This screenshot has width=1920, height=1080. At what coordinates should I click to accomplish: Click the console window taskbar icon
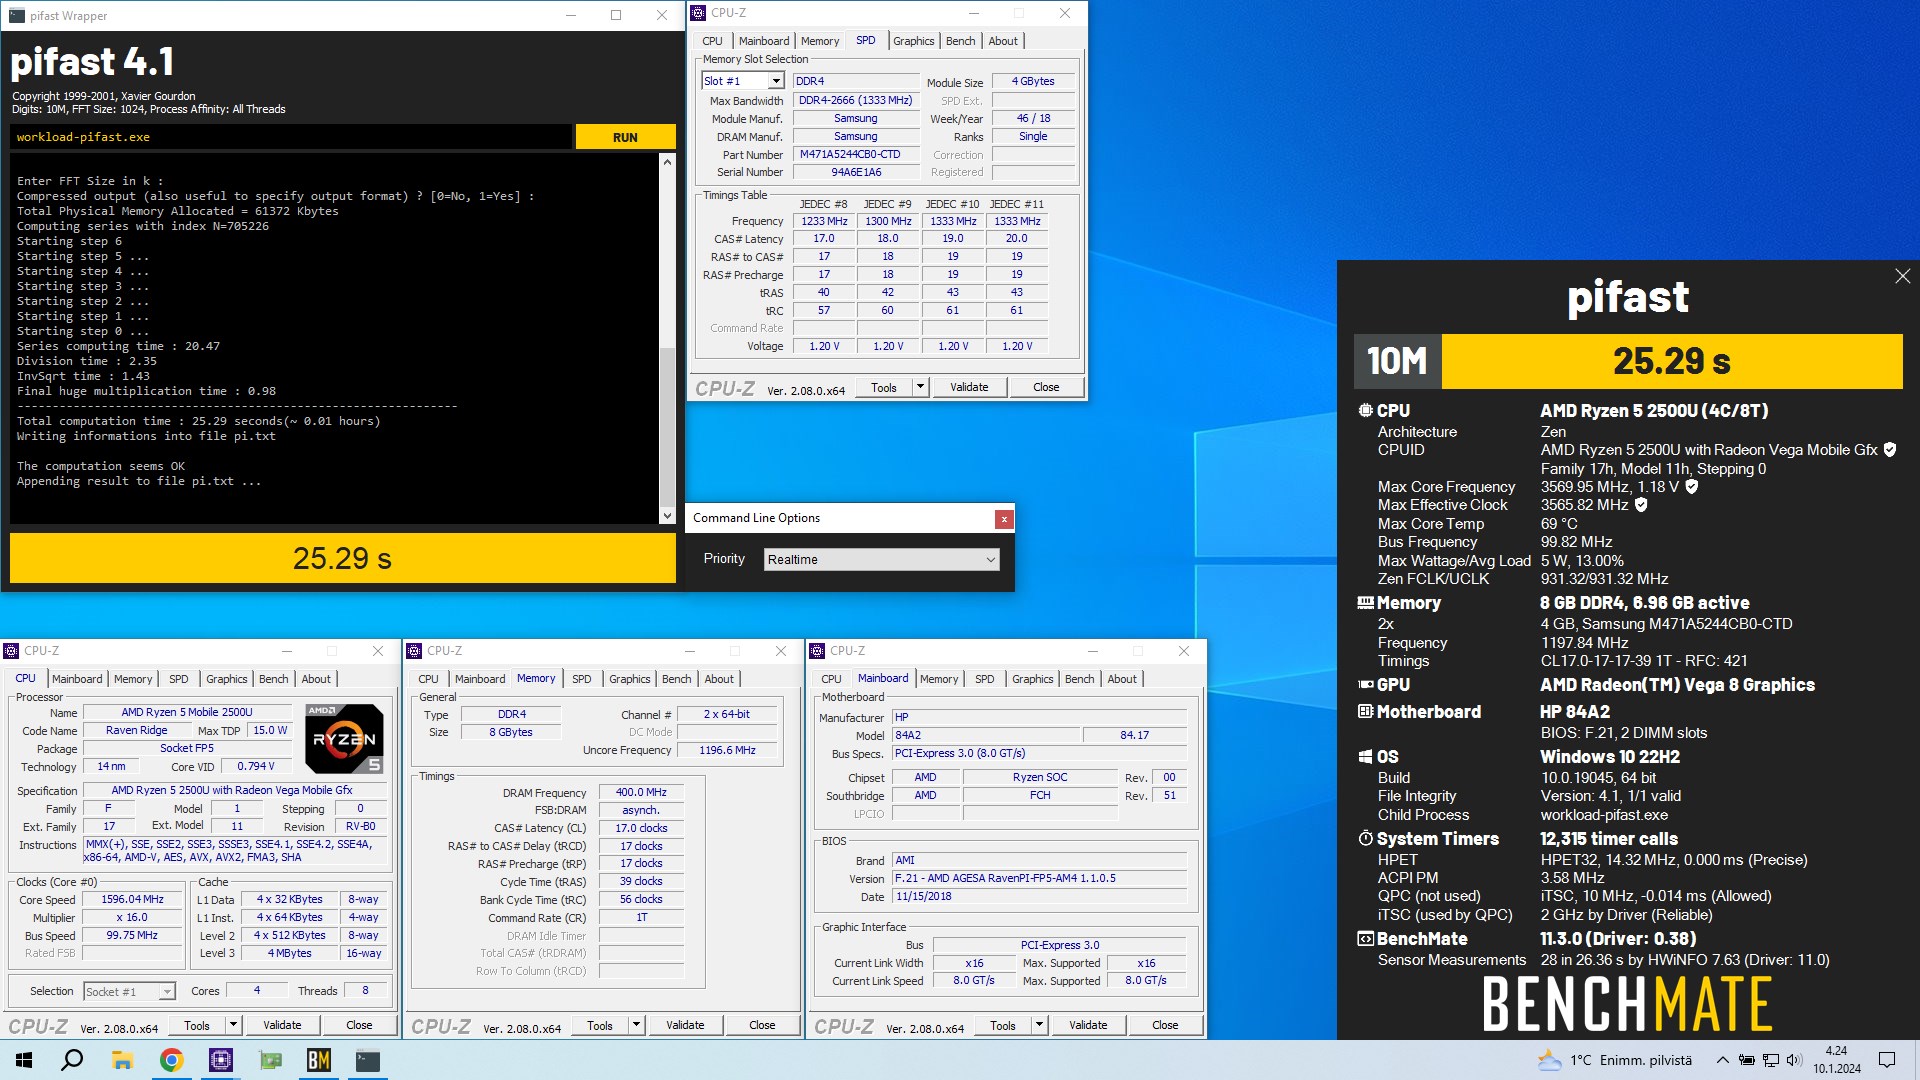(x=368, y=1060)
